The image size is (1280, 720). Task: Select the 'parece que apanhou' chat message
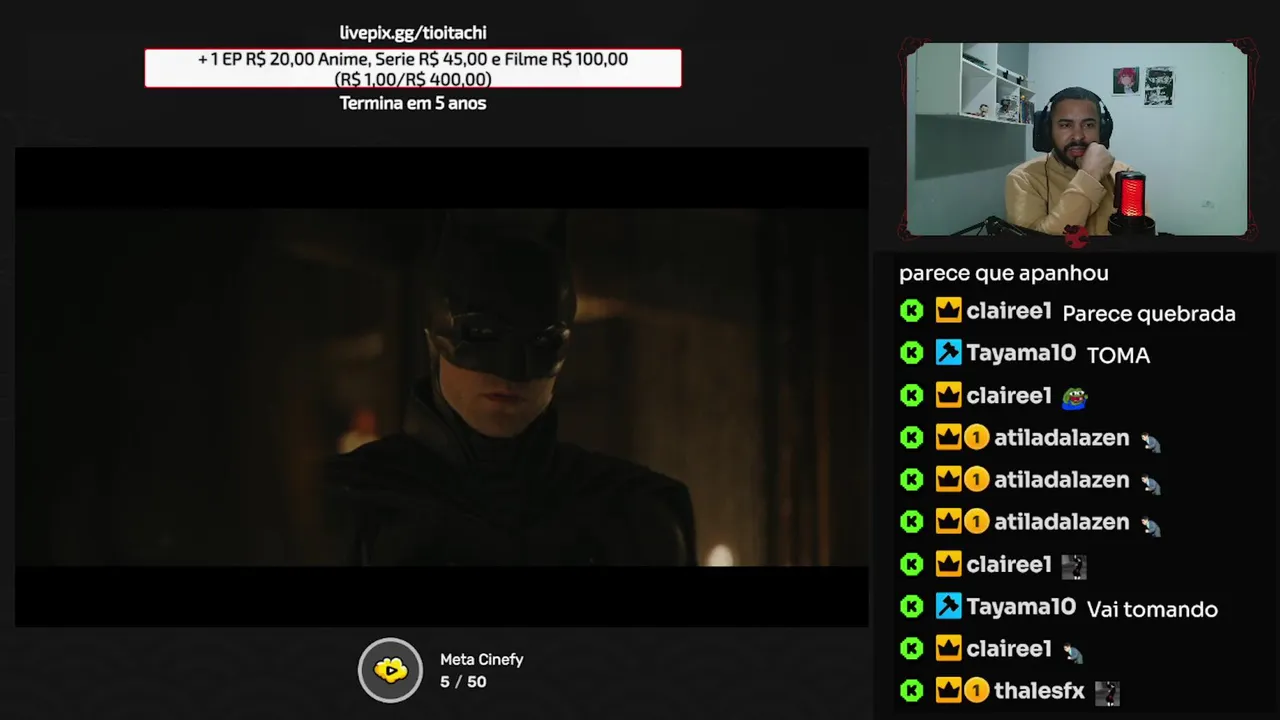point(1004,273)
